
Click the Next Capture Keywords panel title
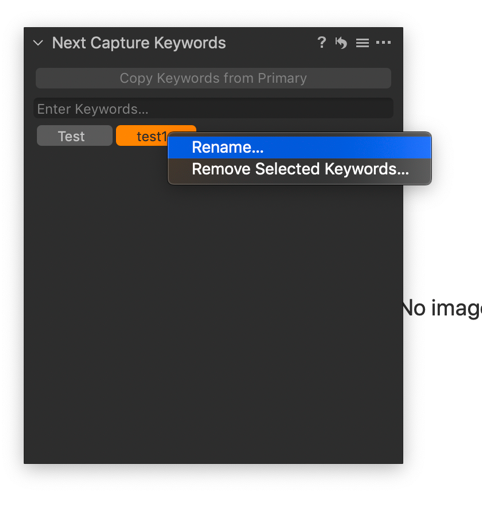139,43
